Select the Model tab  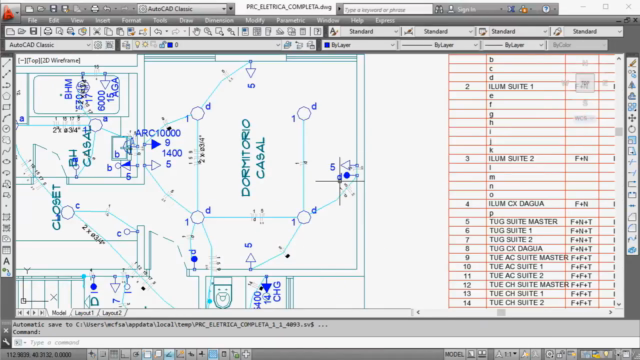[x=59, y=313]
